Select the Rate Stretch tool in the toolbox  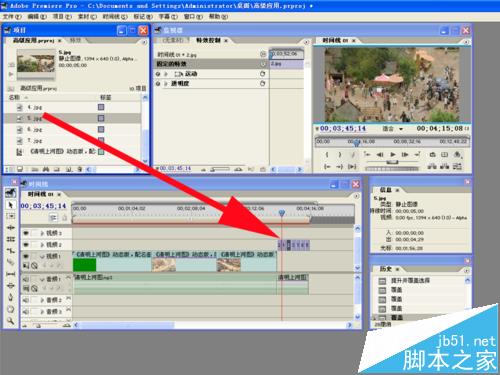pyautogui.click(x=11, y=250)
